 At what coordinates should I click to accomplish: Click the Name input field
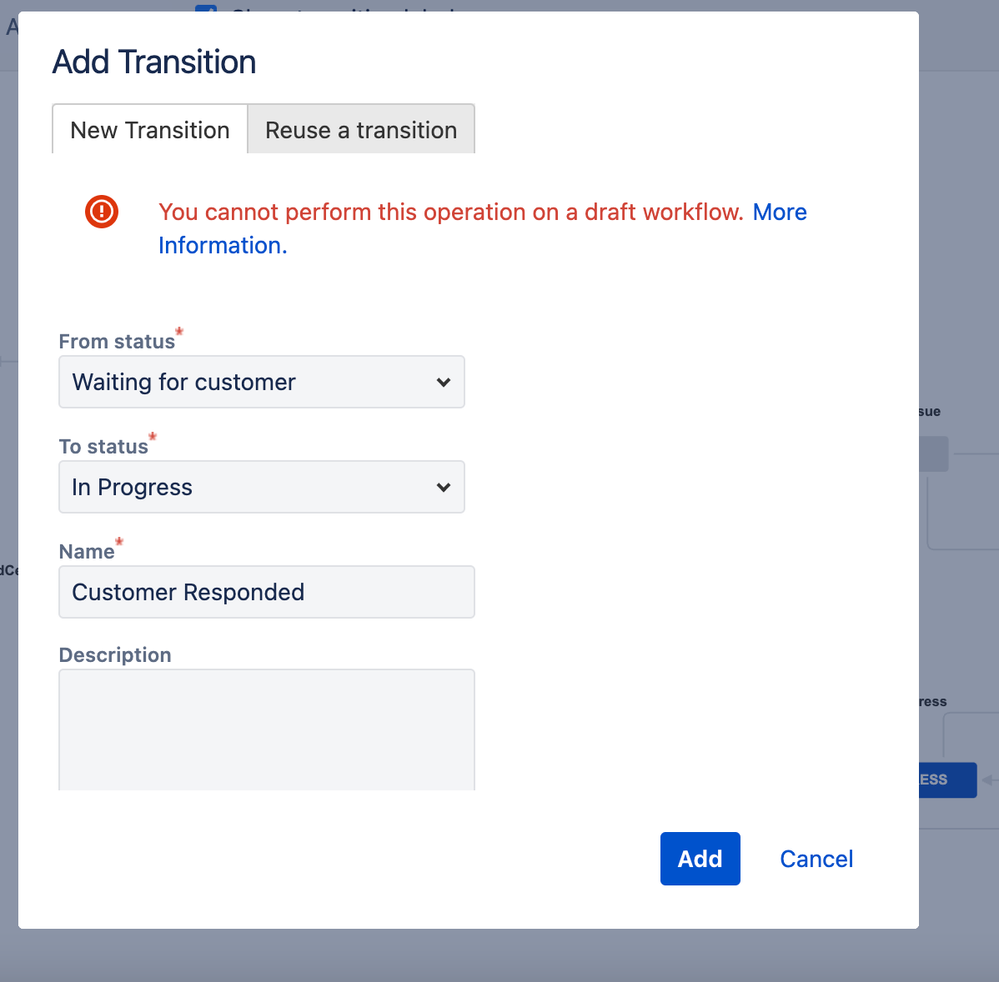point(267,592)
